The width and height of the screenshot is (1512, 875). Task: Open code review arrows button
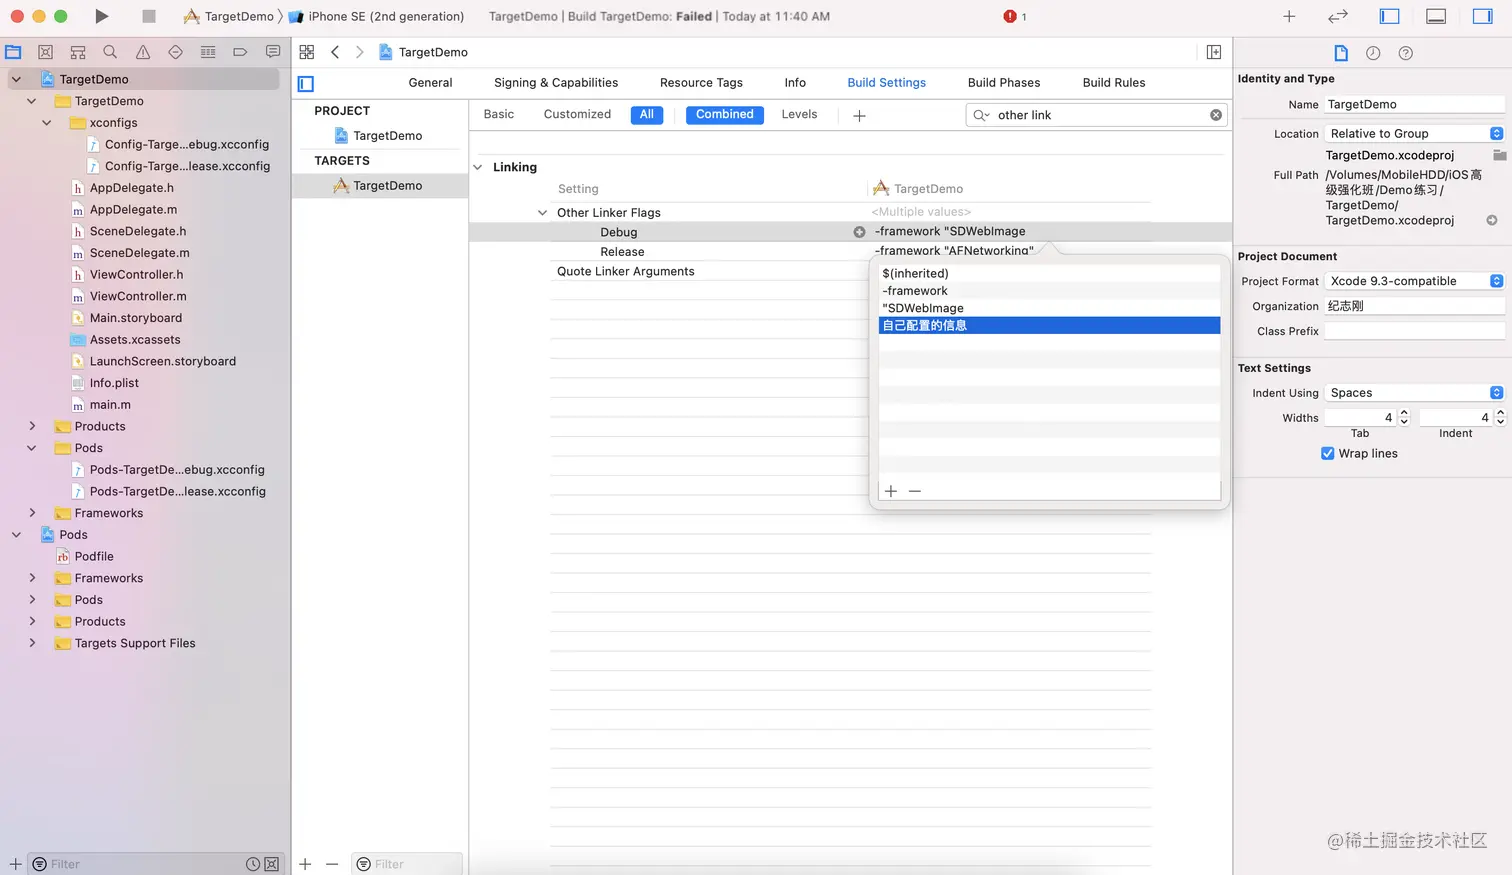tap(1338, 16)
